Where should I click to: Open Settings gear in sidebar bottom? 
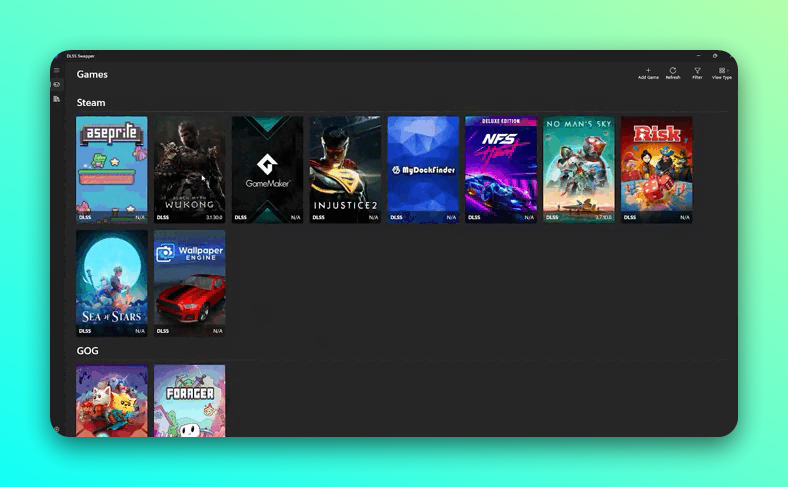click(57, 429)
